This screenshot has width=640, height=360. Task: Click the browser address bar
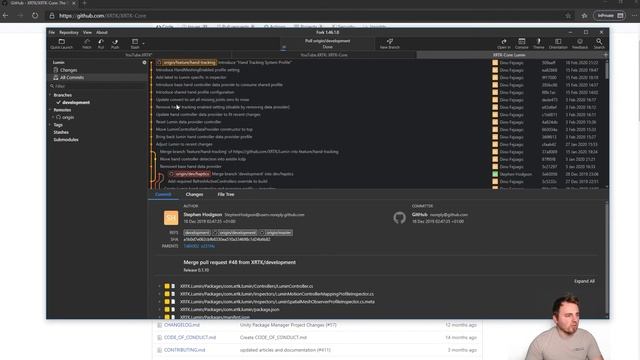(x=310, y=16)
